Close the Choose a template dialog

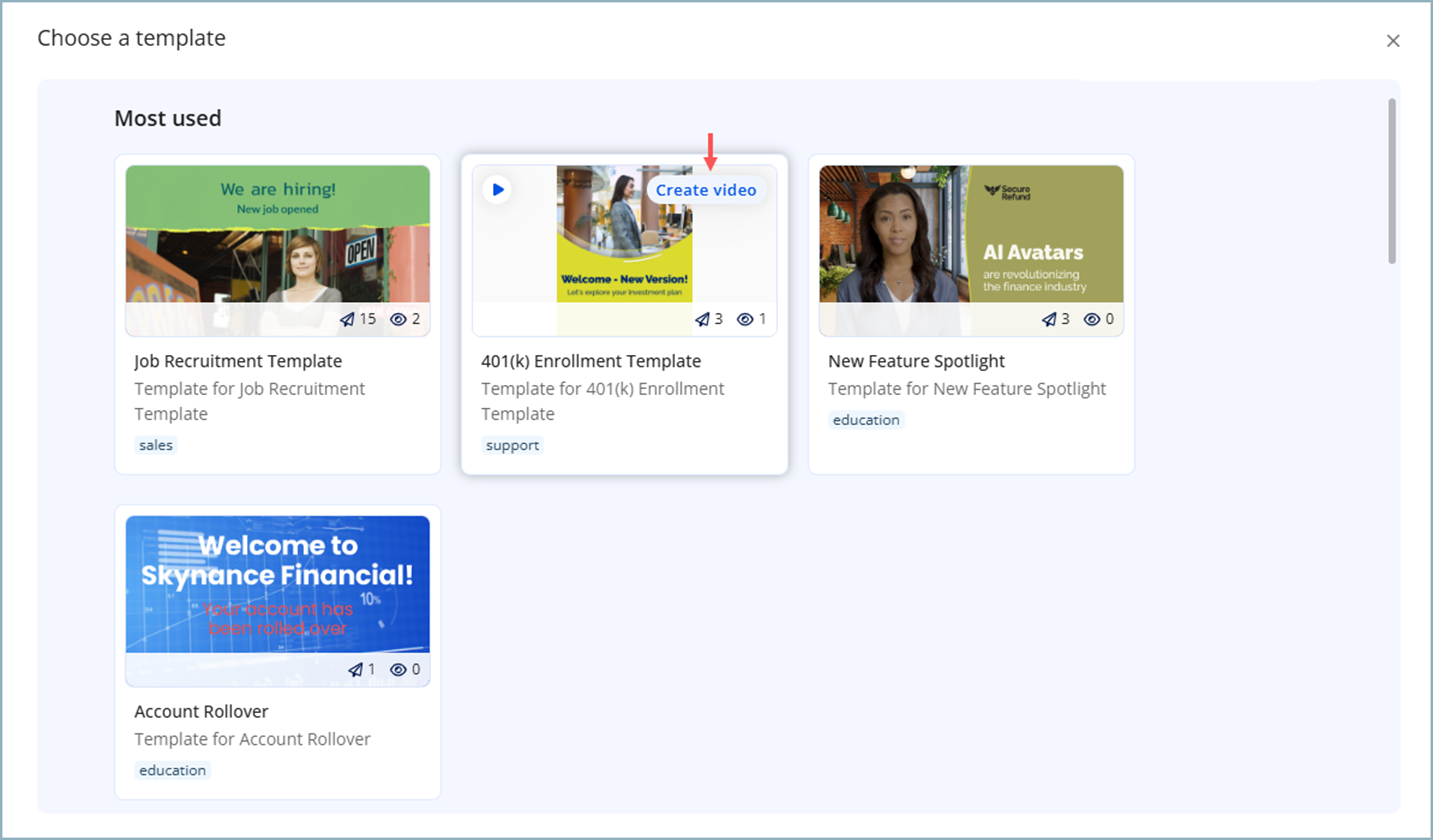[x=1392, y=41]
